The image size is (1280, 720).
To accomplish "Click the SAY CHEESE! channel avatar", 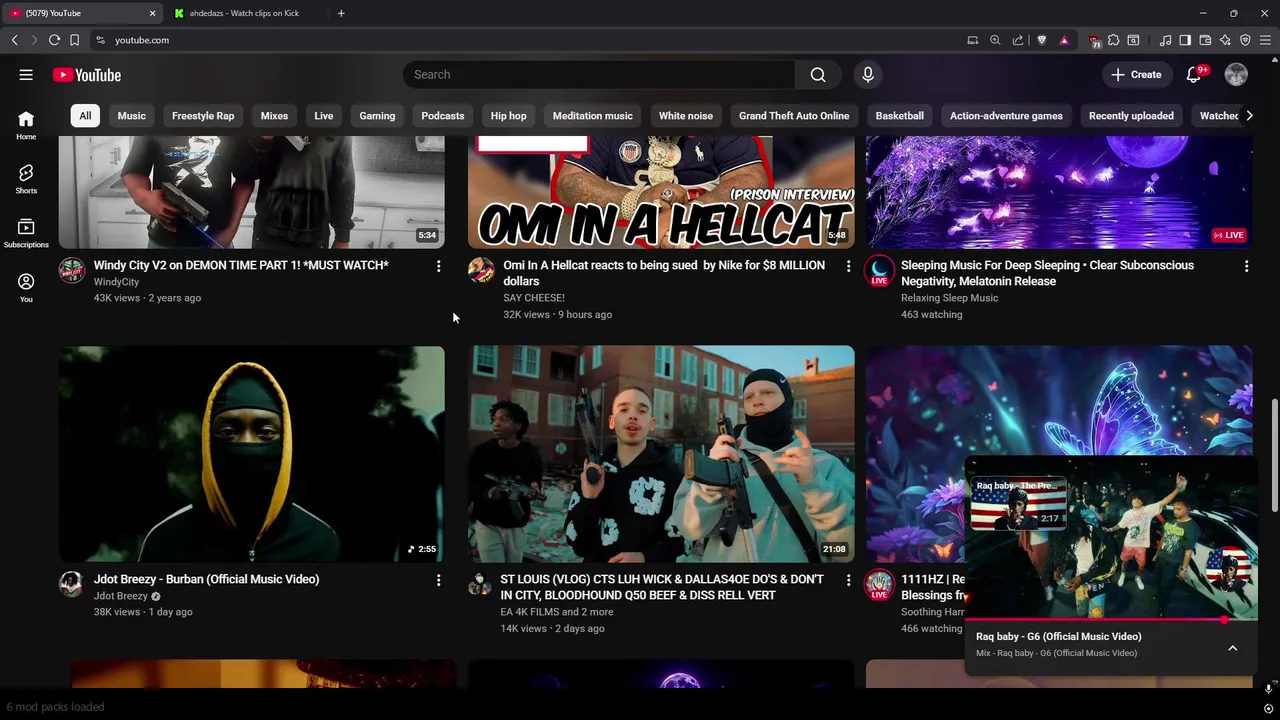I will pyautogui.click(x=481, y=270).
